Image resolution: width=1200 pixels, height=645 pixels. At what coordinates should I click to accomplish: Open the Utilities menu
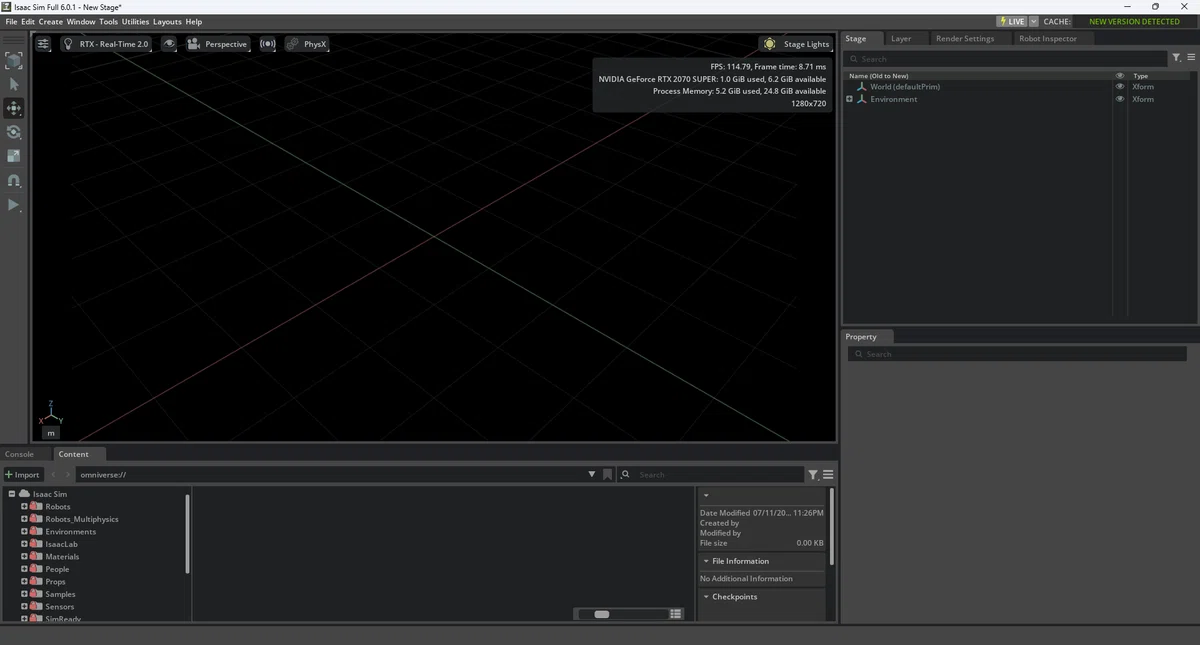(135, 22)
